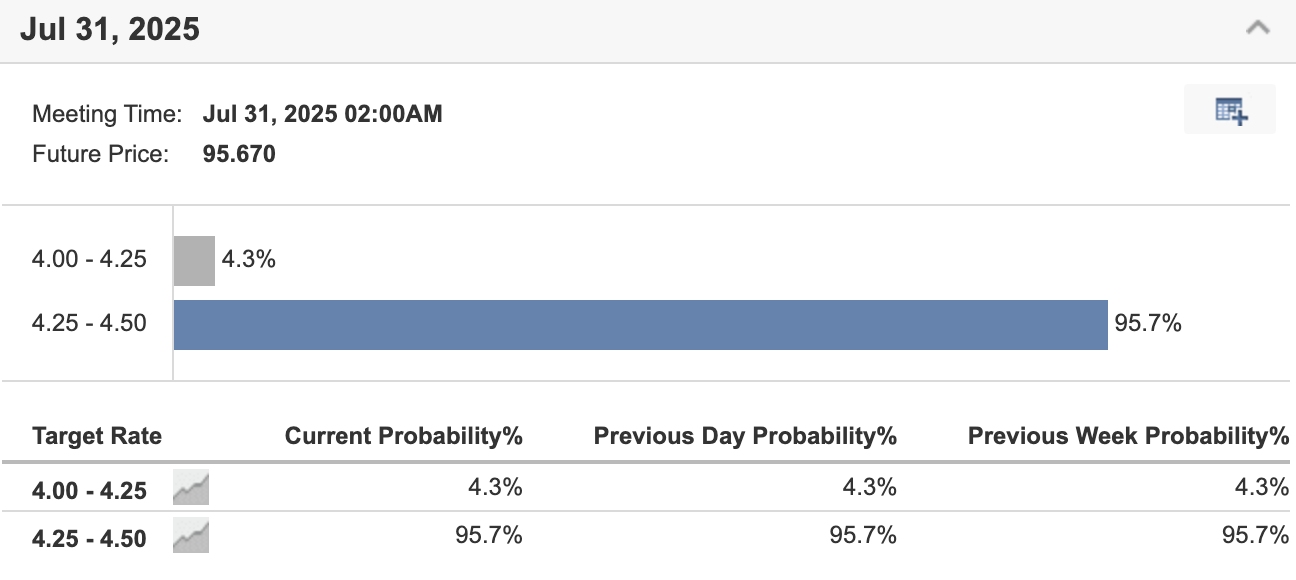Select the gray 4.3% probability bar

[x=194, y=258]
